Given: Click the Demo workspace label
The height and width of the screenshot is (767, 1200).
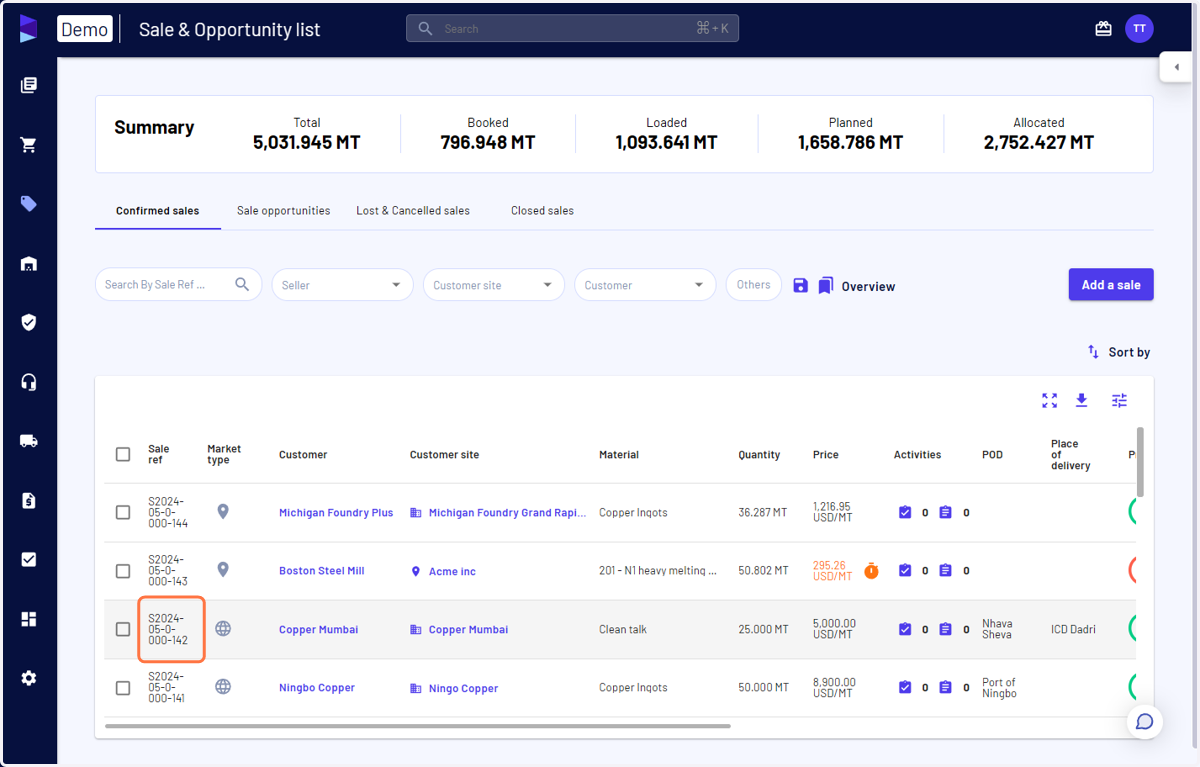Looking at the screenshot, I should tap(84, 29).
